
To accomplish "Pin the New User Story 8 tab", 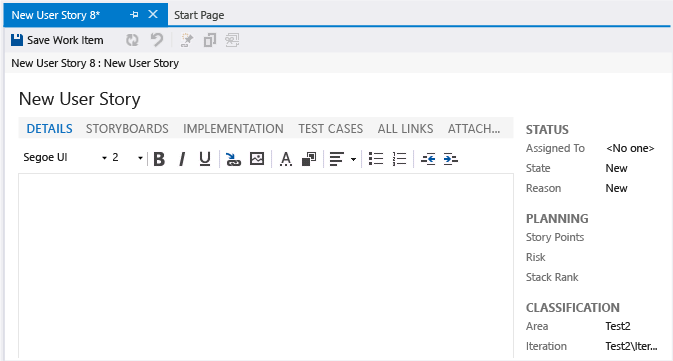I will pyautogui.click(x=134, y=15).
